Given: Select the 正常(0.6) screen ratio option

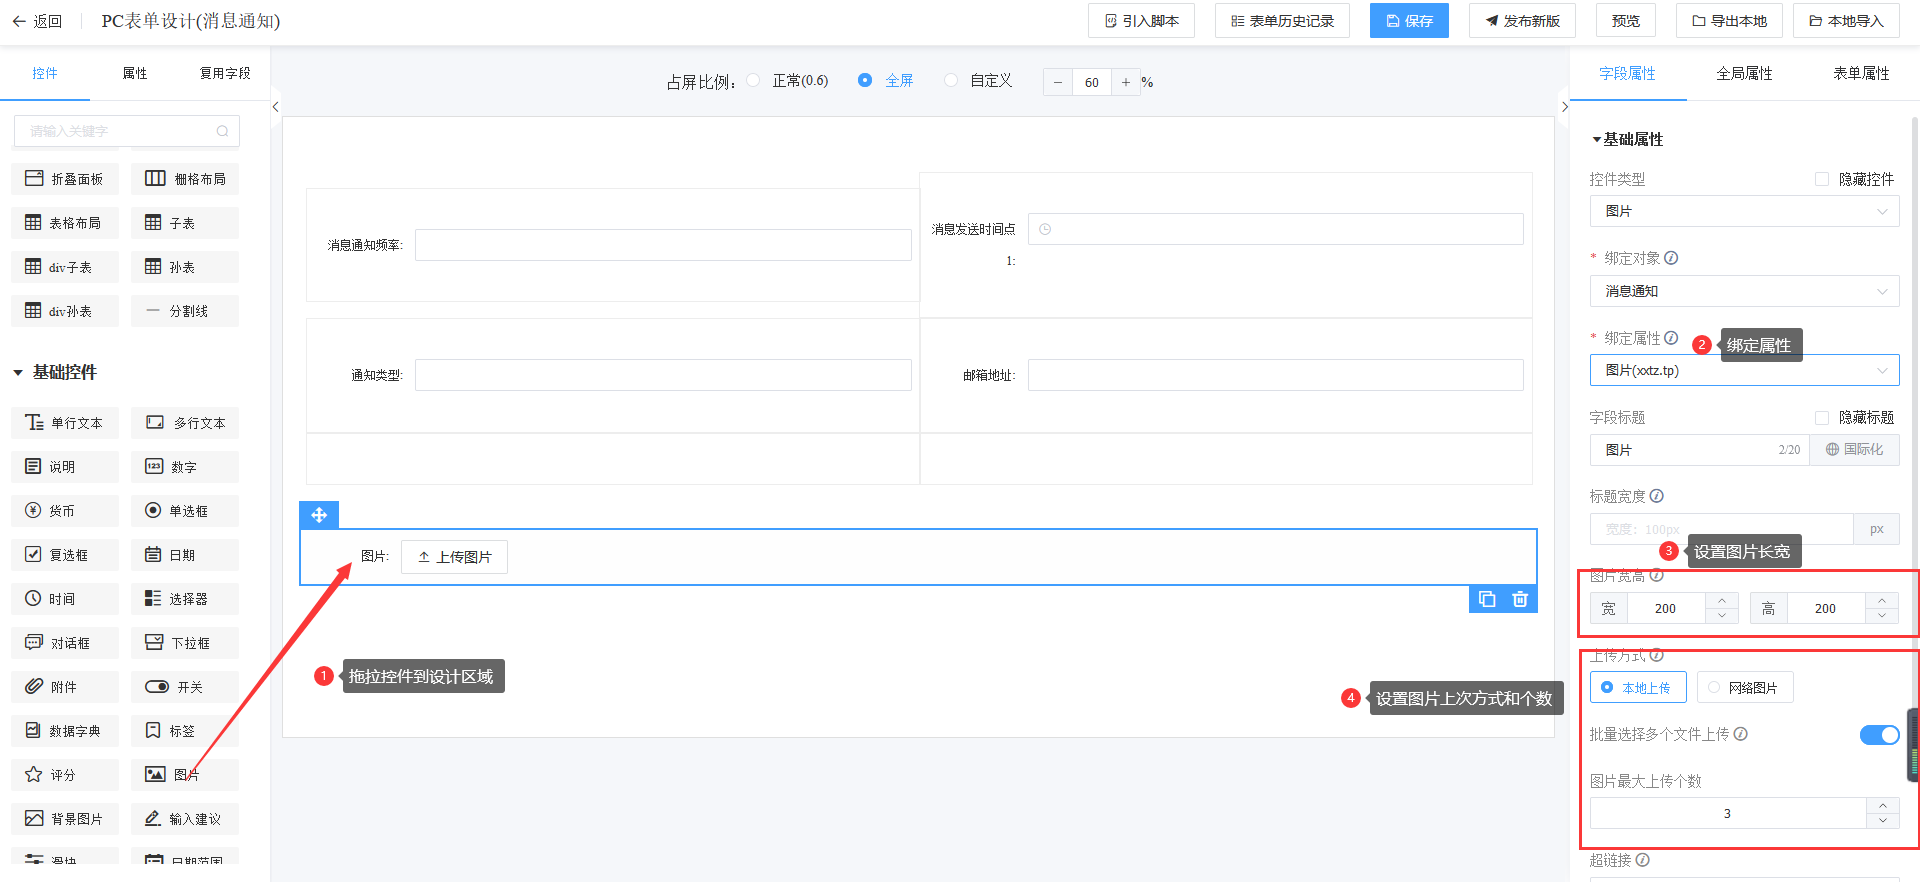Looking at the screenshot, I should tap(753, 81).
